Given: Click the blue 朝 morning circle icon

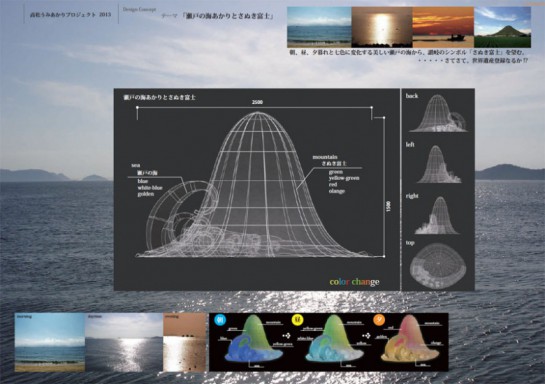Looking at the screenshot, I should point(220,320).
